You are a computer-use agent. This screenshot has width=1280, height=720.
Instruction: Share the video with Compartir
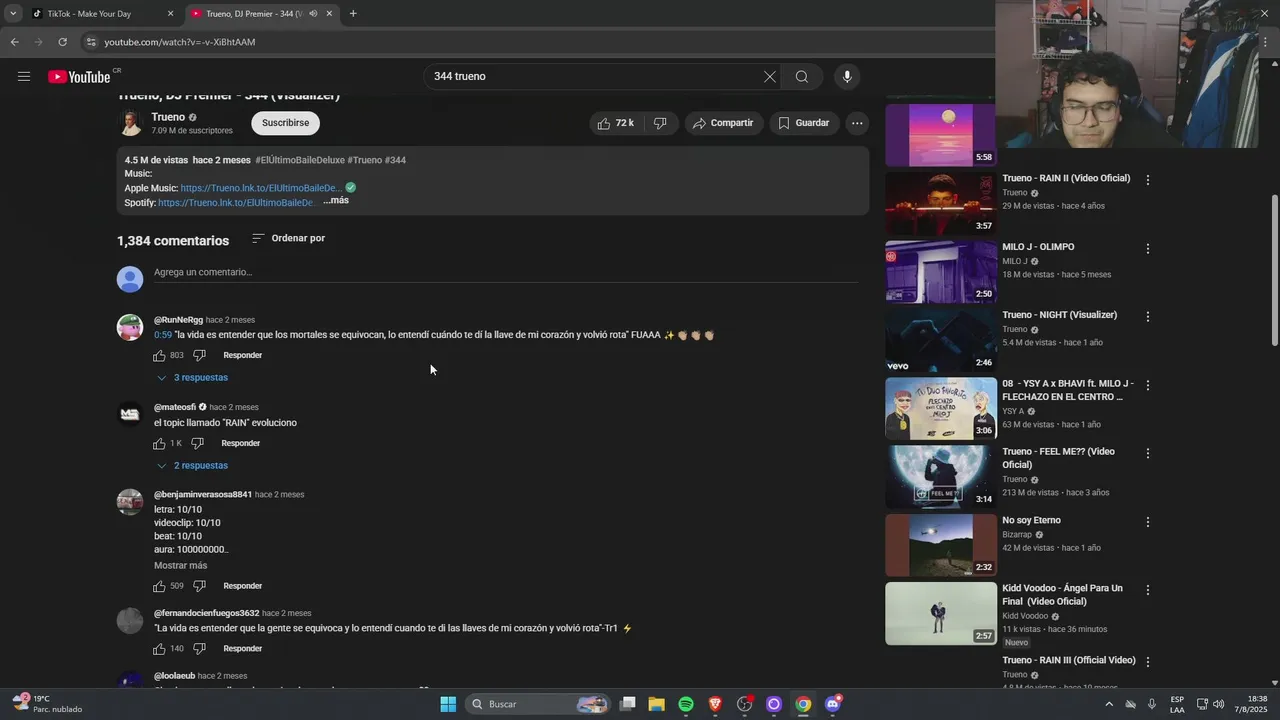pyautogui.click(x=723, y=123)
